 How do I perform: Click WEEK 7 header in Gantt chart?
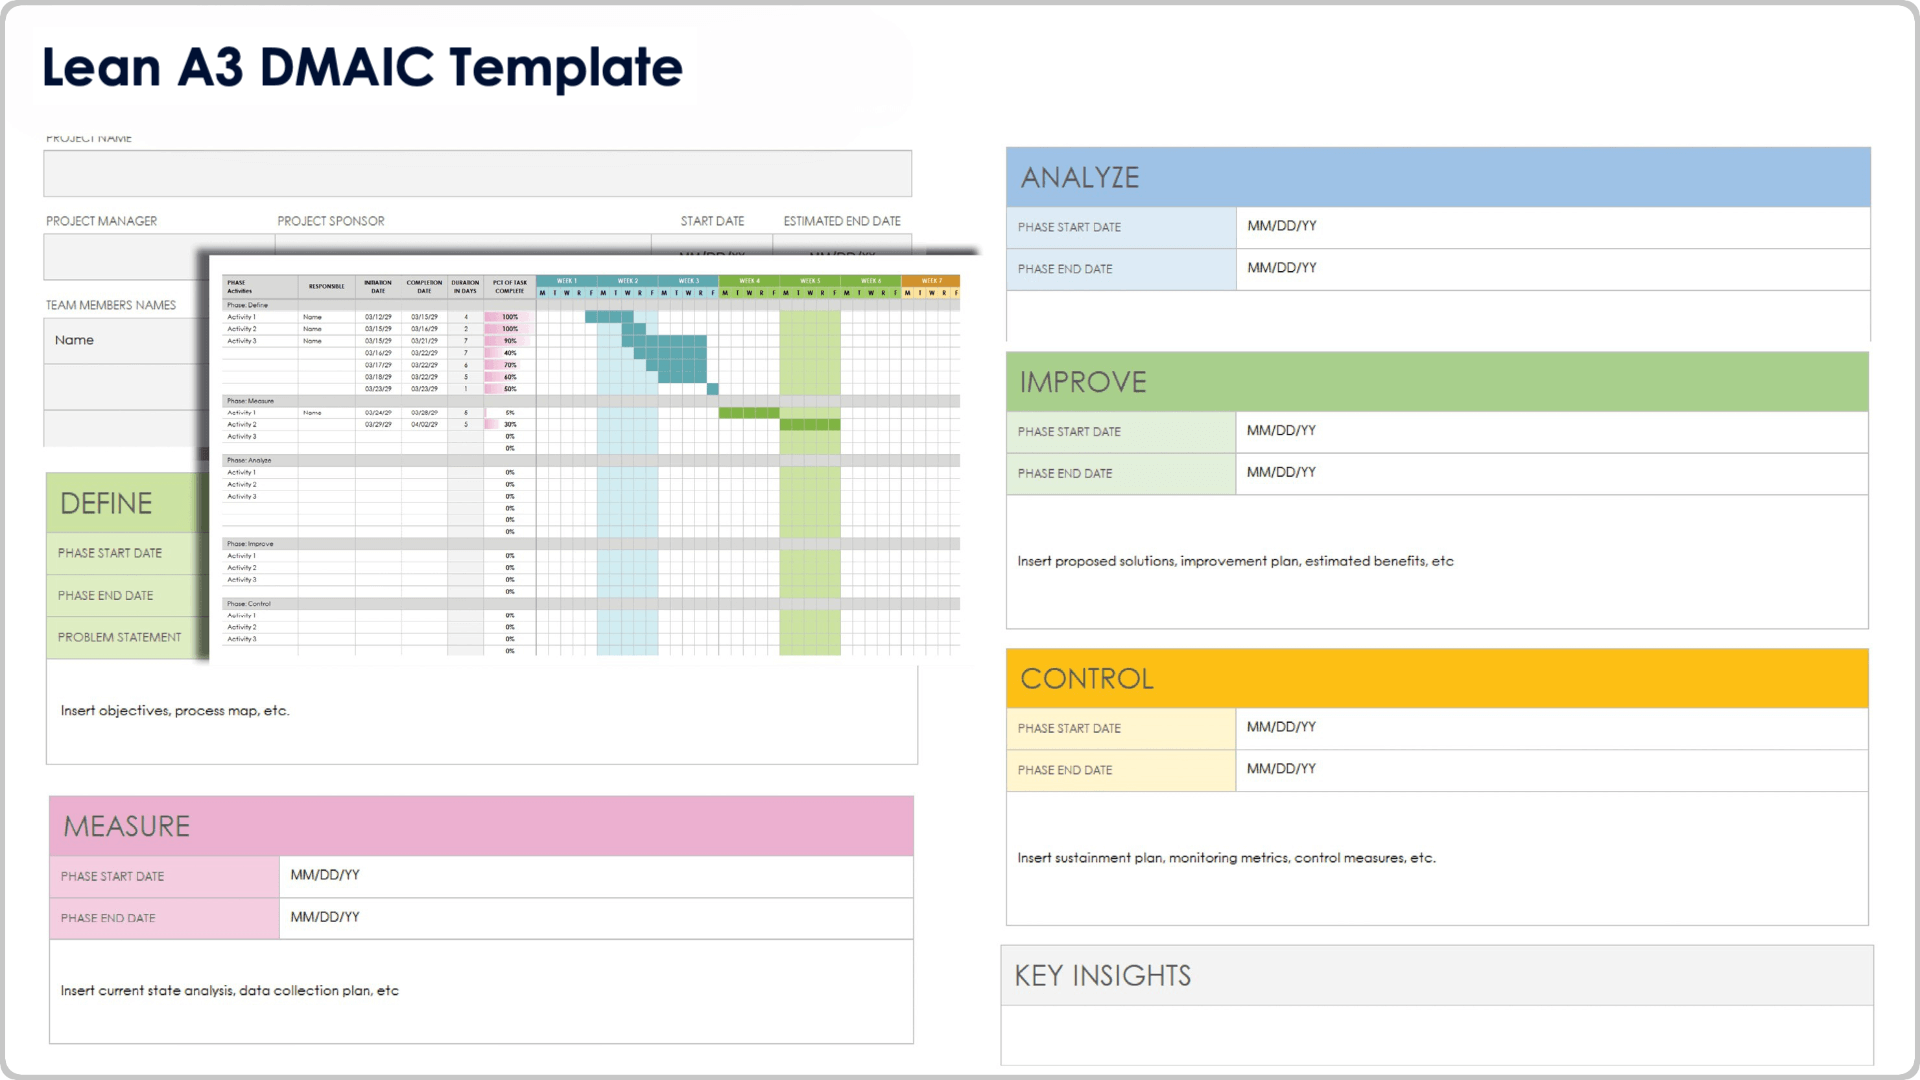(931, 281)
